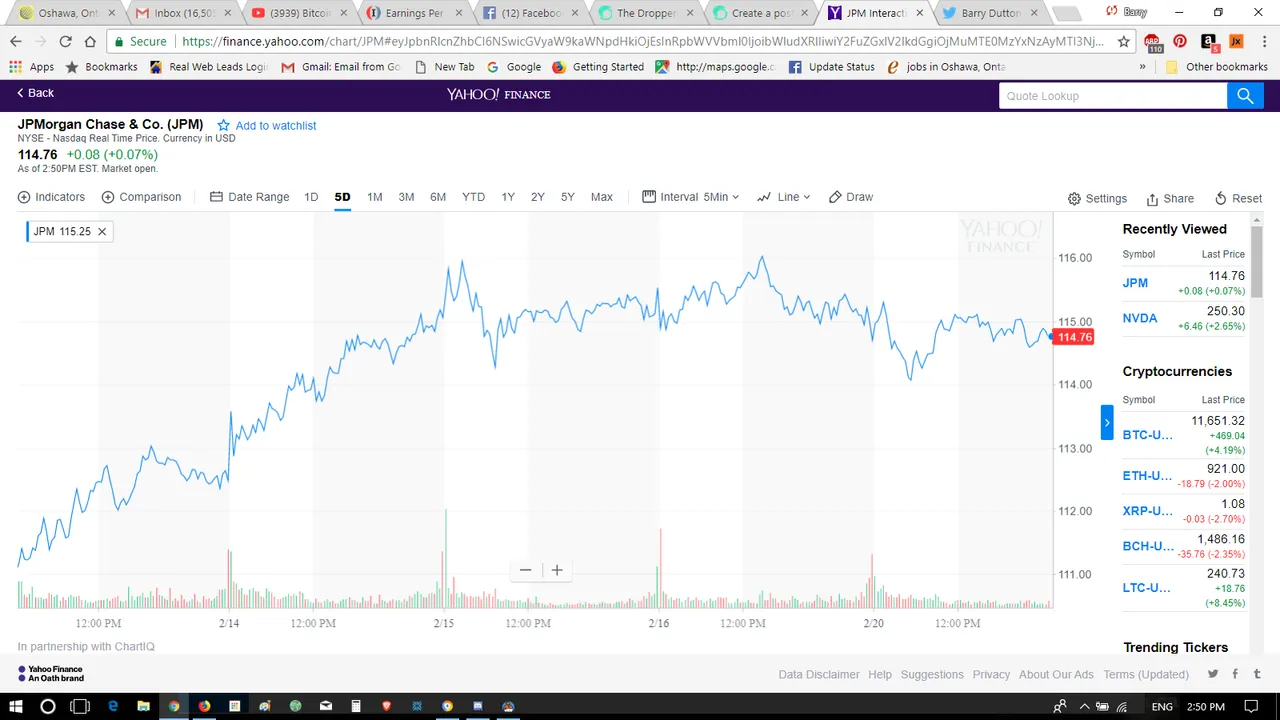
Task: Click the Suggestions footer link
Action: pos(932,674)
